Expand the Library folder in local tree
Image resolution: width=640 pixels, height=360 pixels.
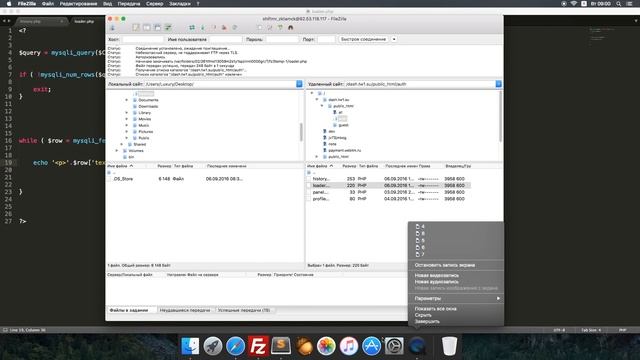[127, 113]
